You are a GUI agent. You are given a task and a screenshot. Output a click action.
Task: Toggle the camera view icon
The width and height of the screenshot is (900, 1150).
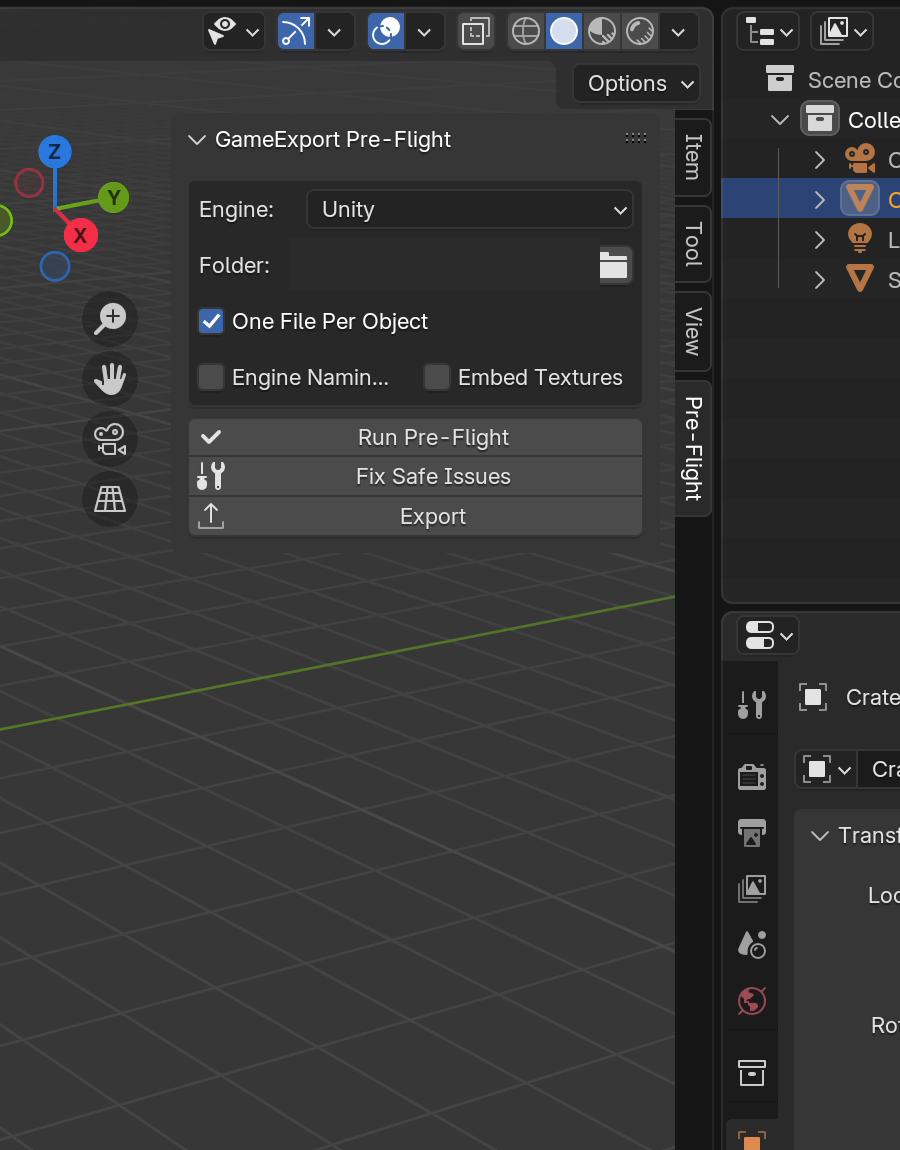pos(110,439)
